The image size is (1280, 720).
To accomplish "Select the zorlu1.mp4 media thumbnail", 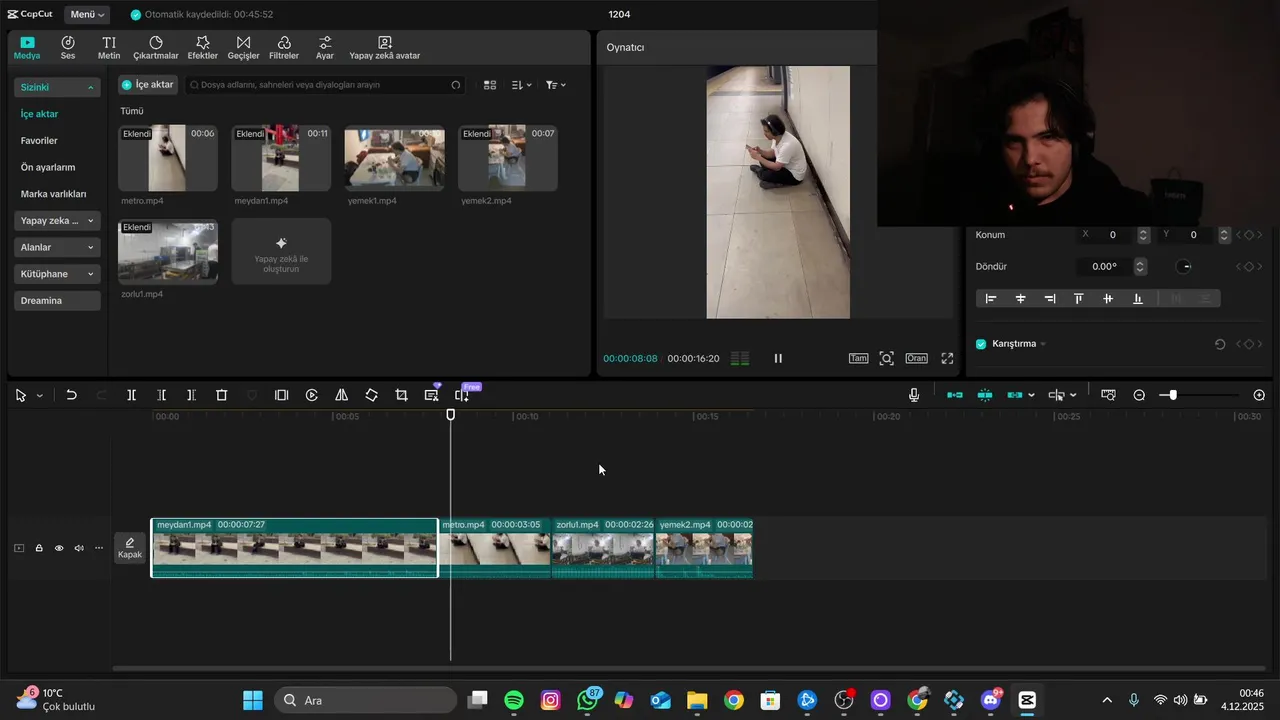I will pyautogui.click(x=168, y=251).
